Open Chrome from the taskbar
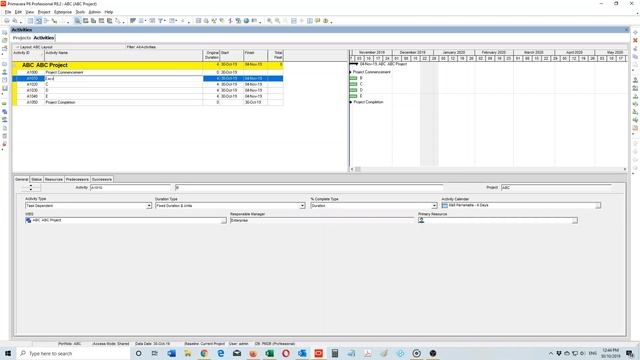This screenshot has width=640, height=360. click(x=204, y=353)
